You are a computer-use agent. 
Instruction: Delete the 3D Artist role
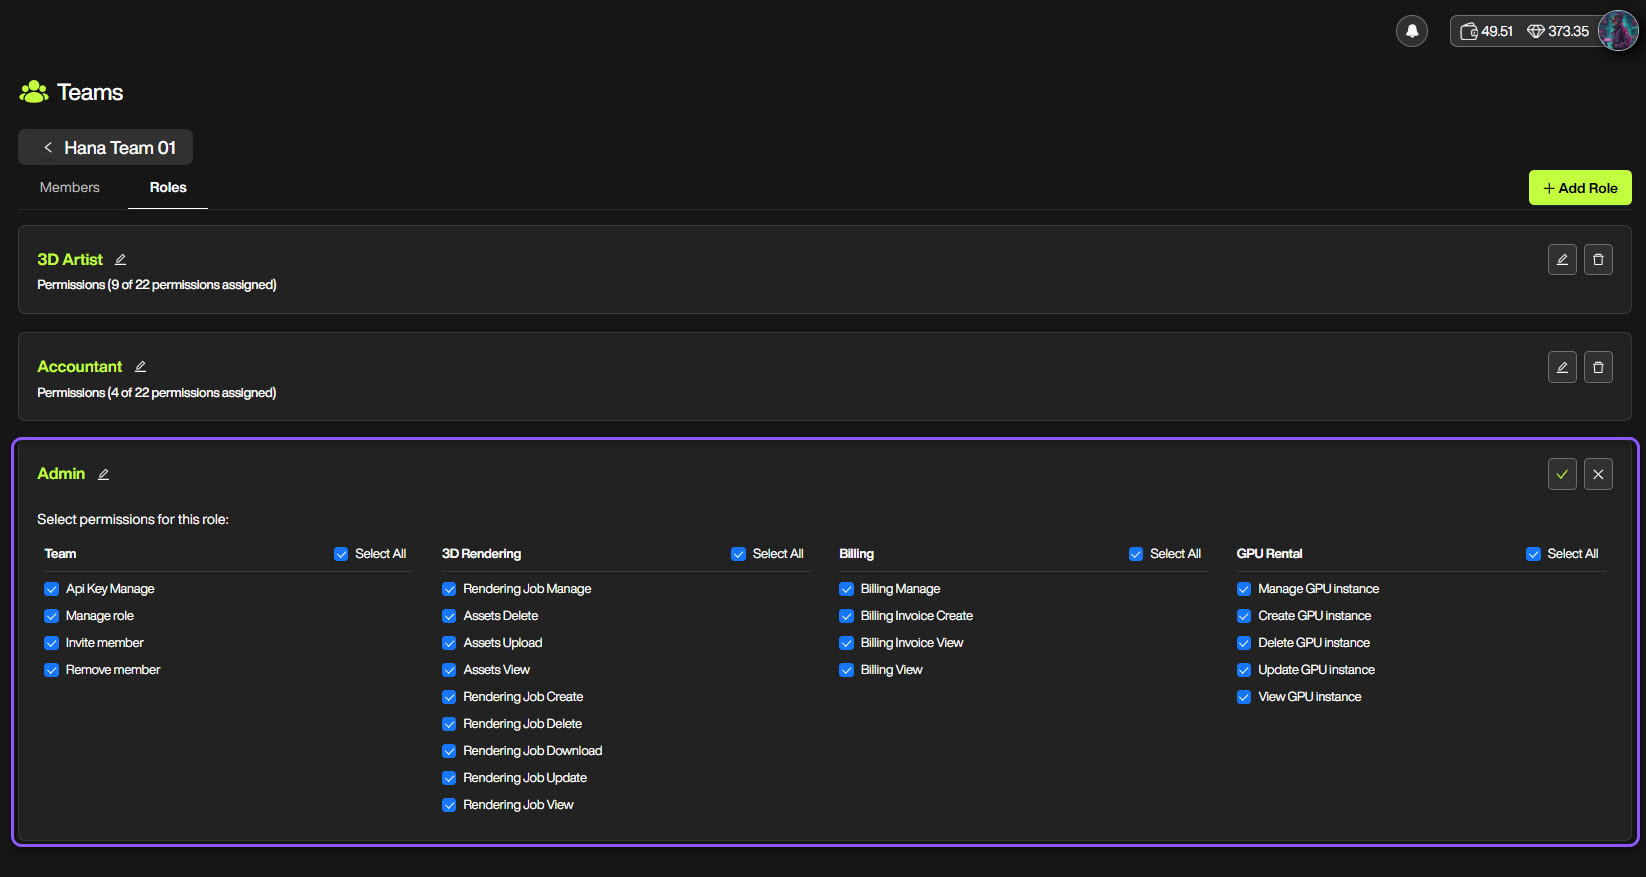[x=1597, y=260]
